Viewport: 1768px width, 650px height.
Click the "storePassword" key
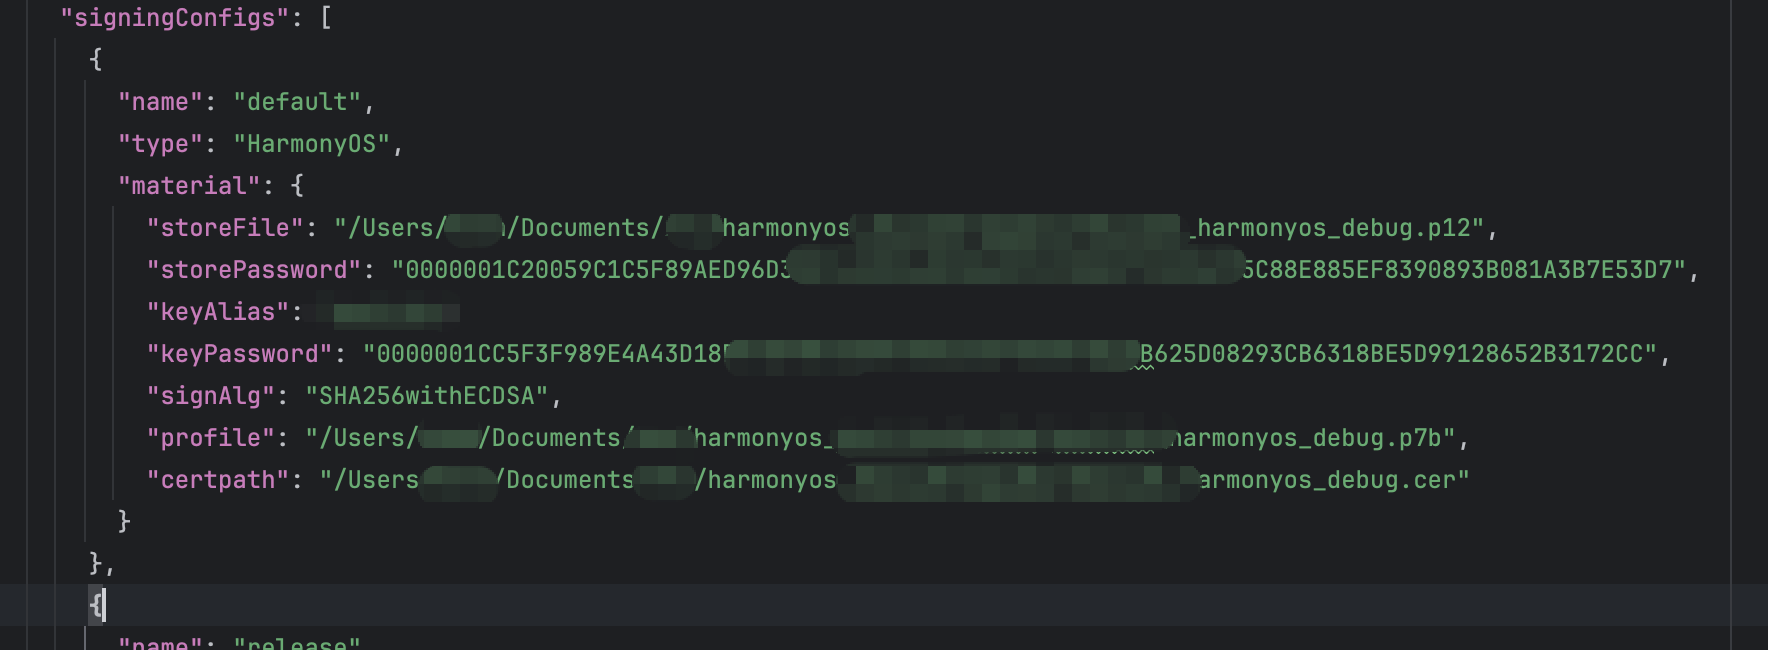coord(254,270)
